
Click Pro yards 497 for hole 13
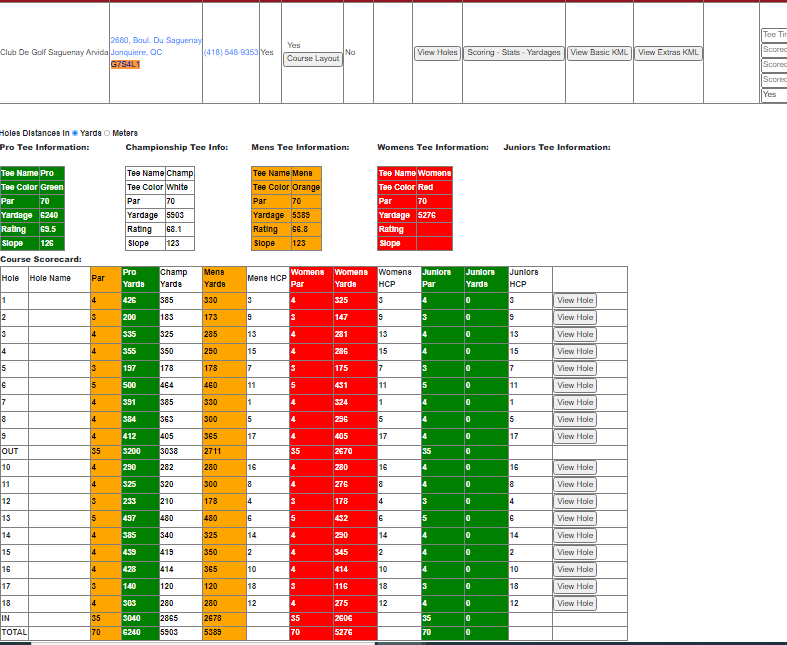click(x=129, y=519)
